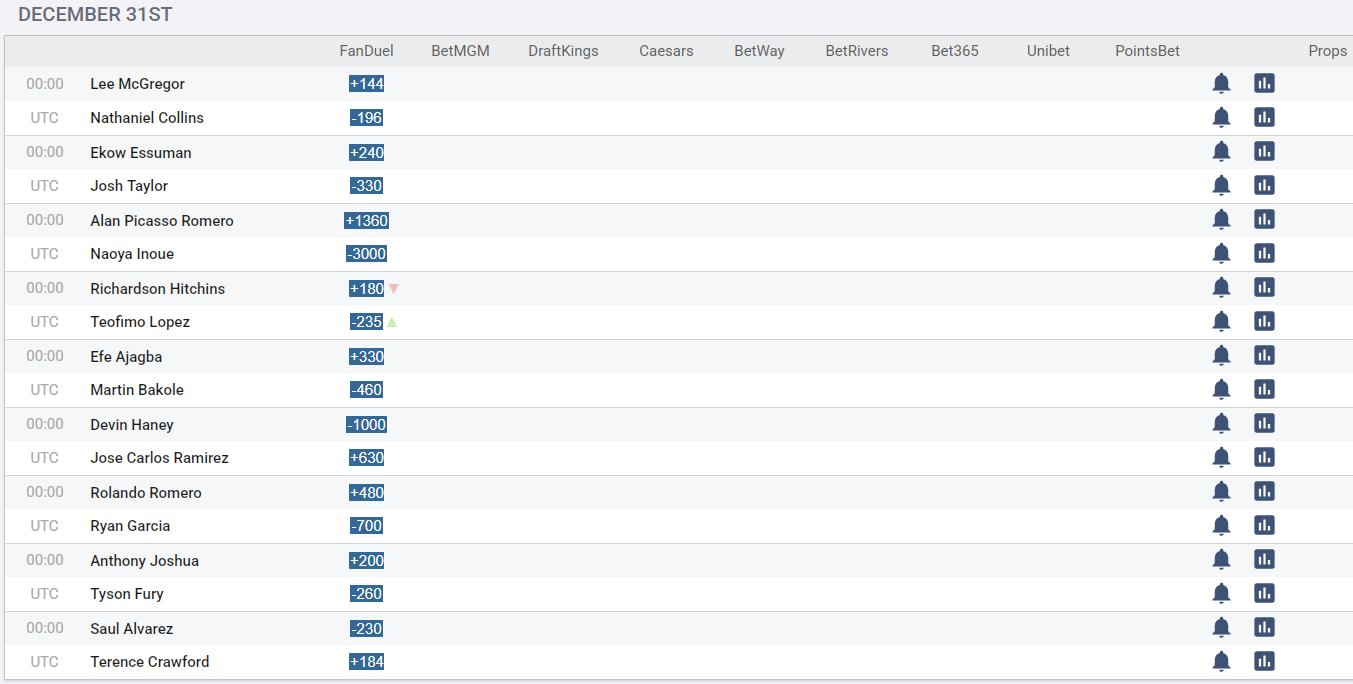1353x684 pixels.
Task: Click the alert bell for Nathaniel Collins
Action: coord(1221,118)
